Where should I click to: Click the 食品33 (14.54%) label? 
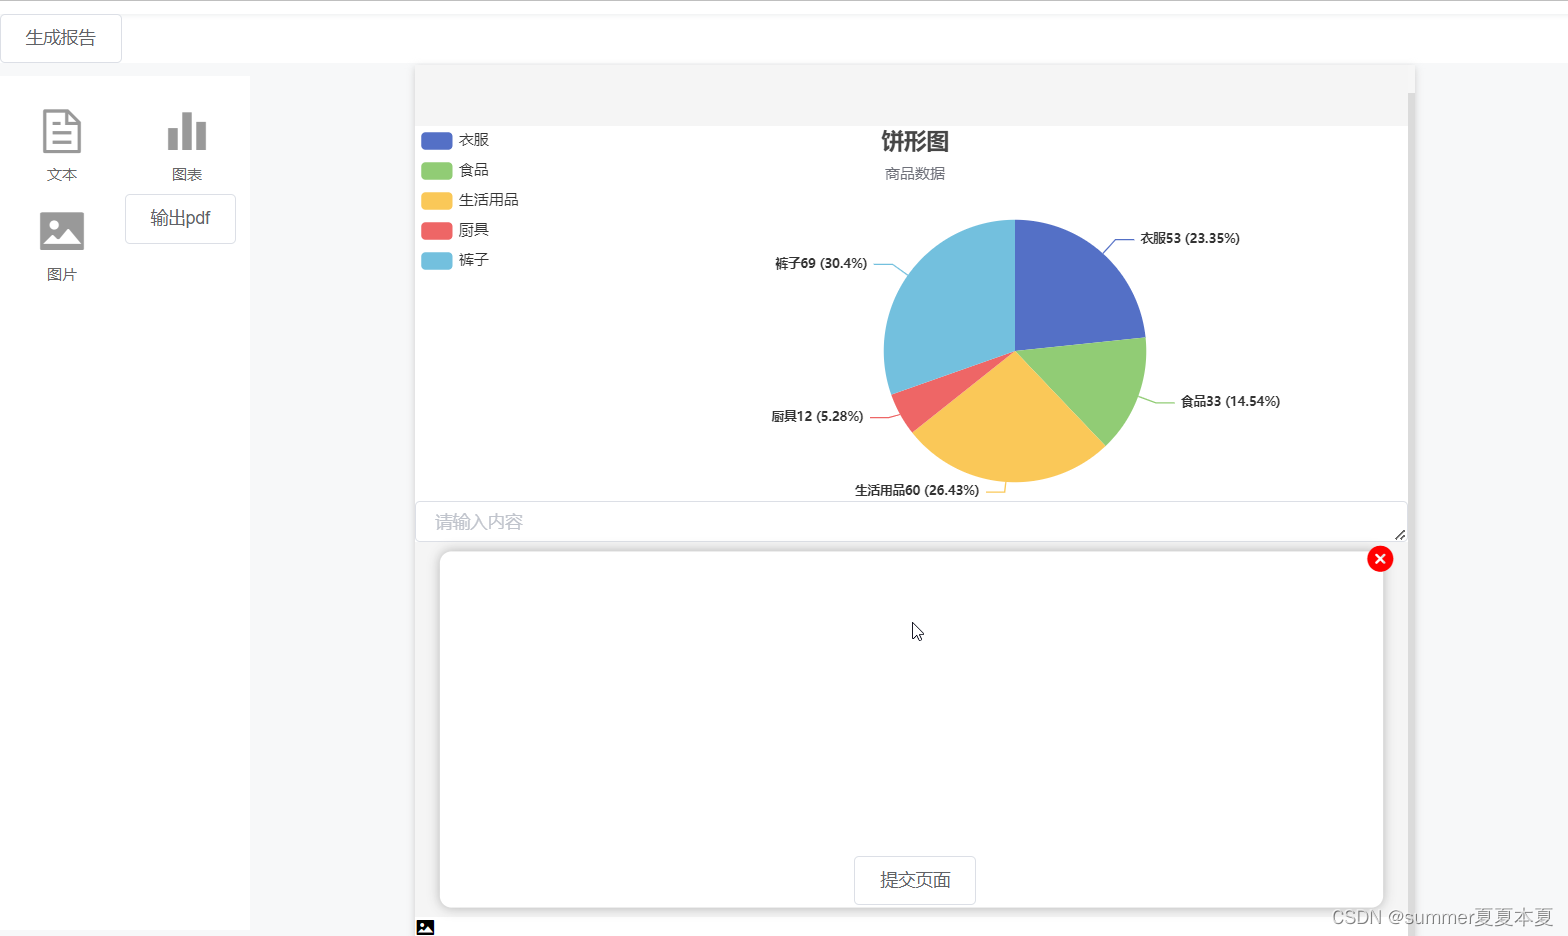tap(1230, 401)
